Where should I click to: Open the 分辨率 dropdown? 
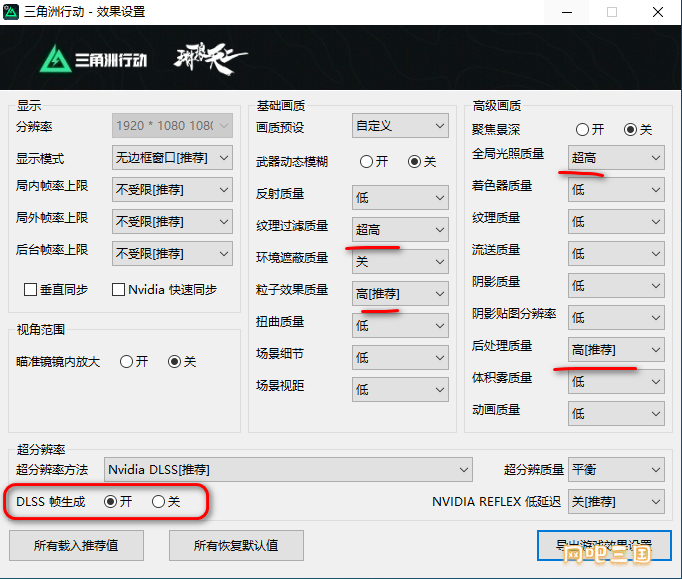click(x=172, y=126)
